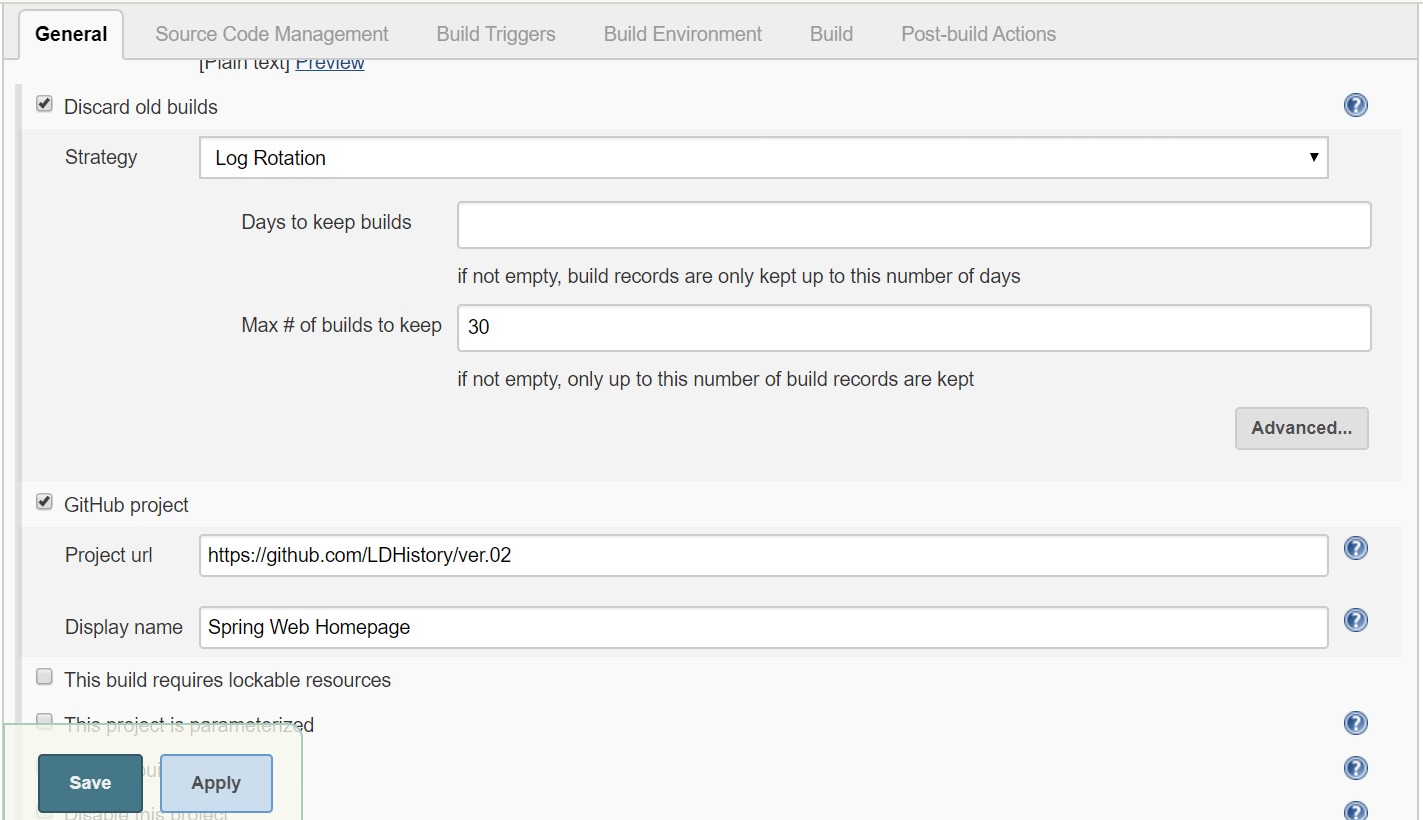
Task: Switch to Source Code Management tab
Action: (x=272, y=34)
